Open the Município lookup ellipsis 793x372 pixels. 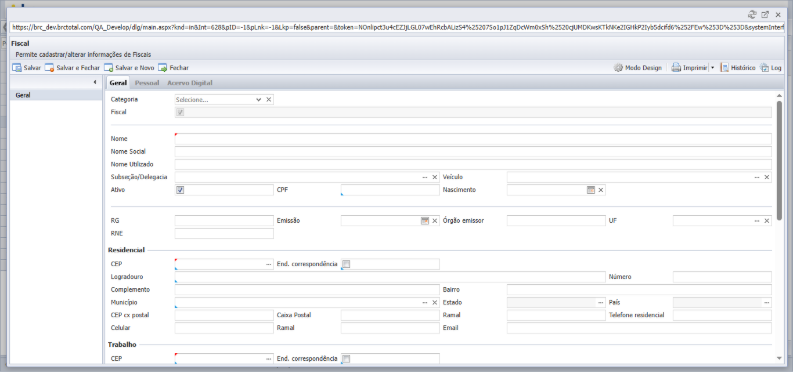[x=425, y=303]
